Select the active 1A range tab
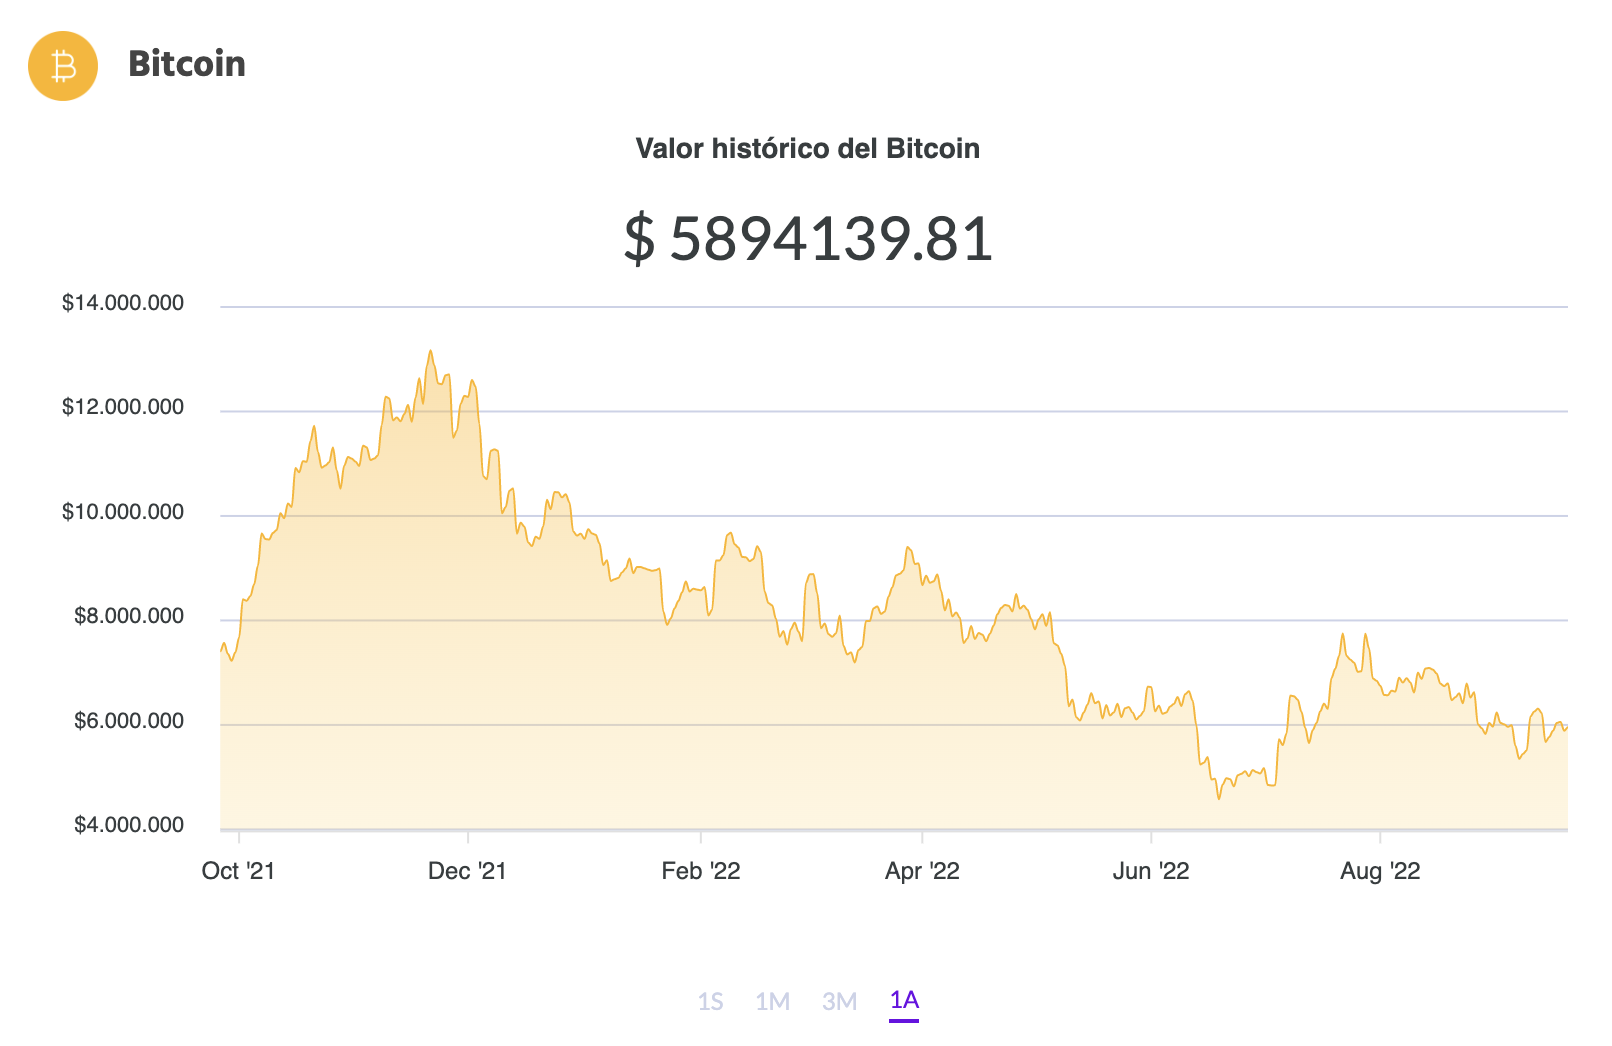1612x1046 pixels. 904,1000
